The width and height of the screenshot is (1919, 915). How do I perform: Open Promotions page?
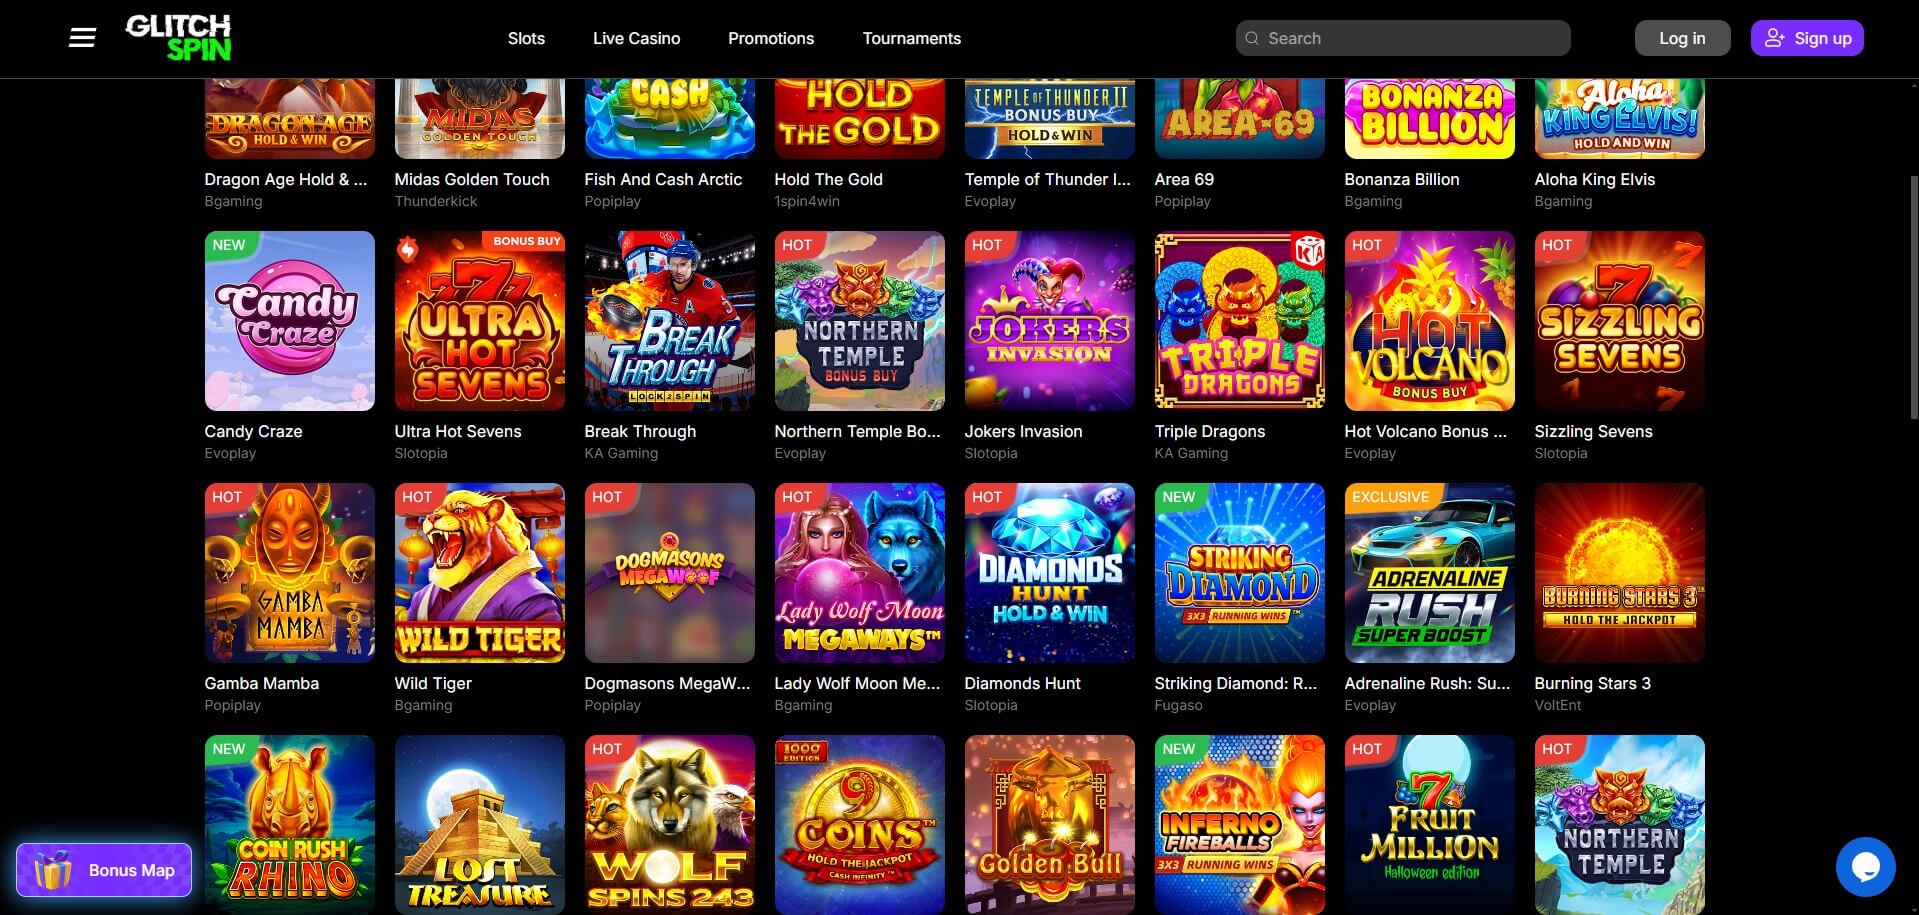pyautogui.click(x=771, y=38)
